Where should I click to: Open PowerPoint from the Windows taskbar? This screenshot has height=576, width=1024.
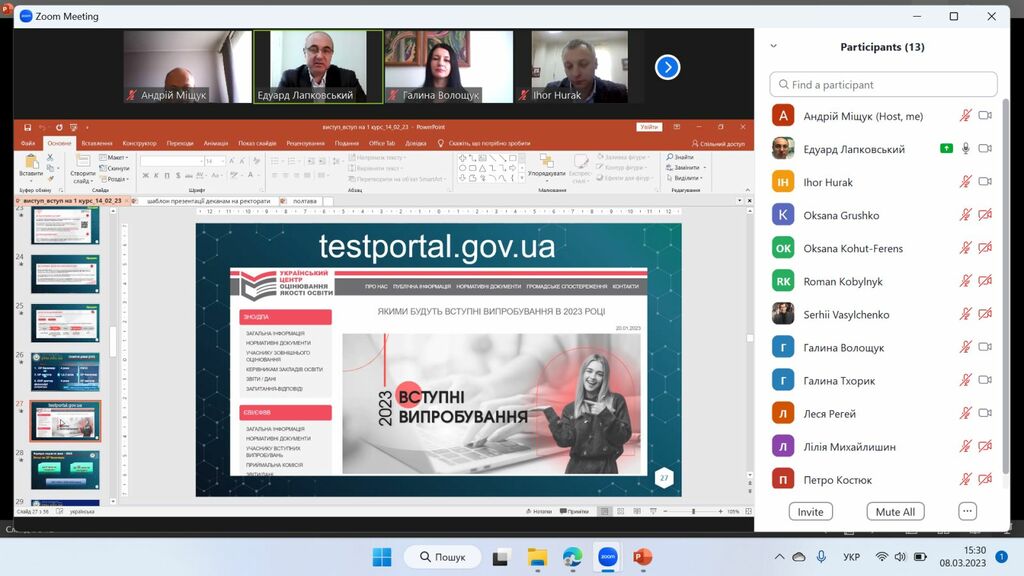(642, 557)
